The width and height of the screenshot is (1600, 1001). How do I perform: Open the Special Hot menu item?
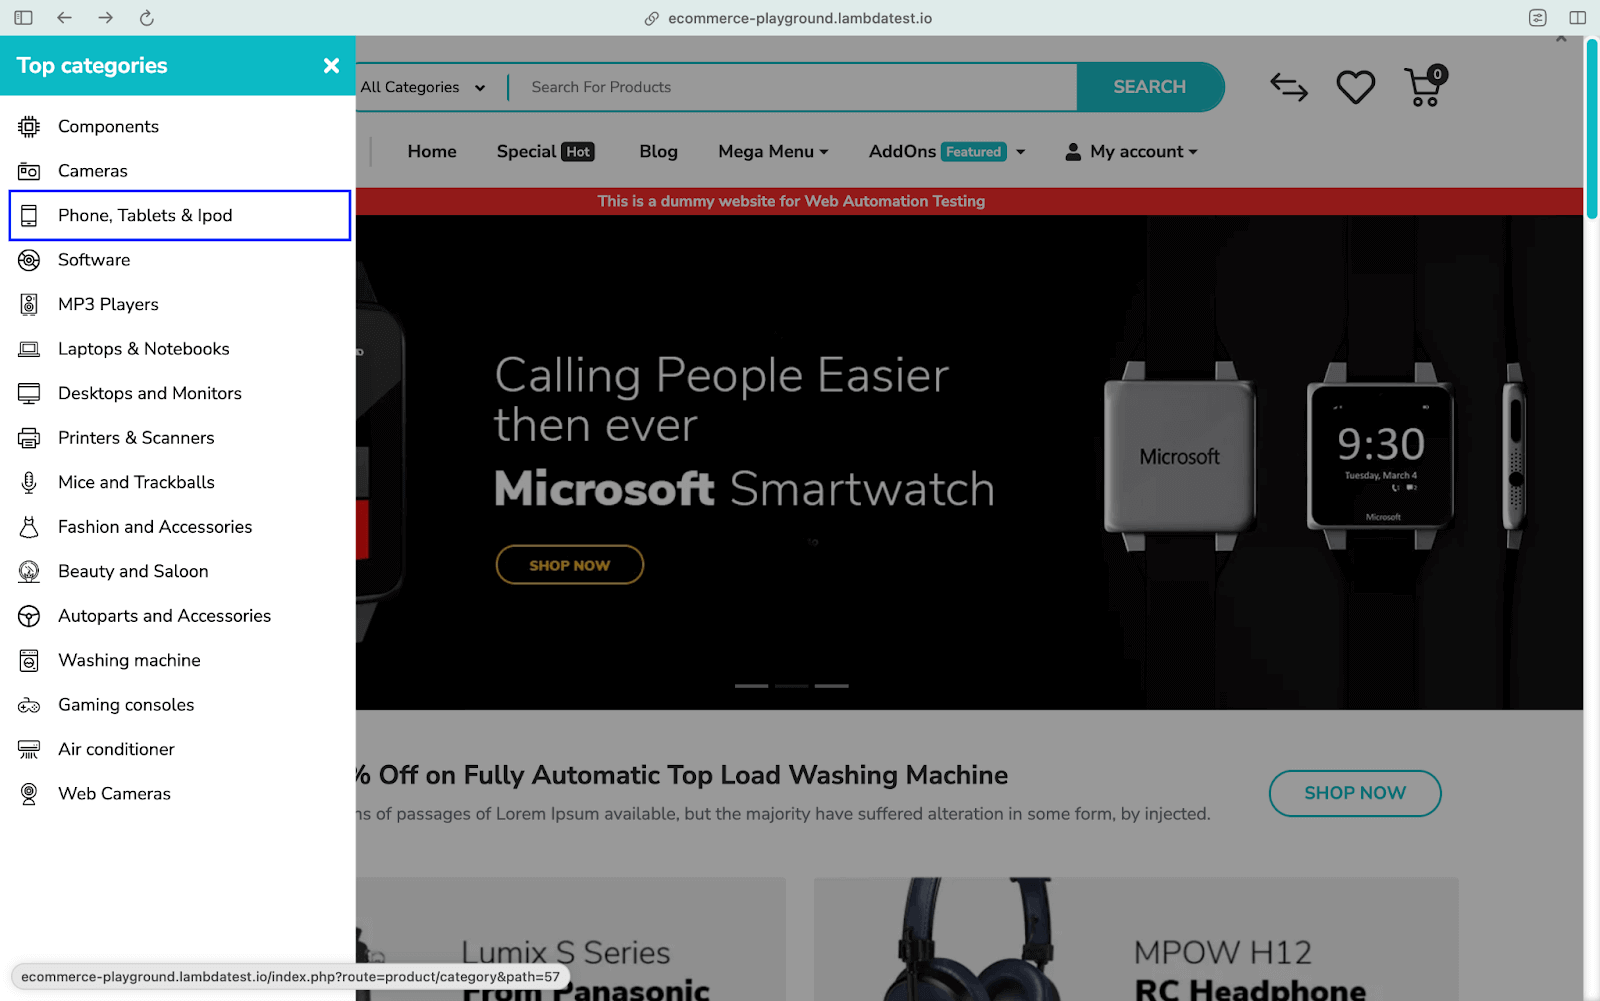(546, 152)
